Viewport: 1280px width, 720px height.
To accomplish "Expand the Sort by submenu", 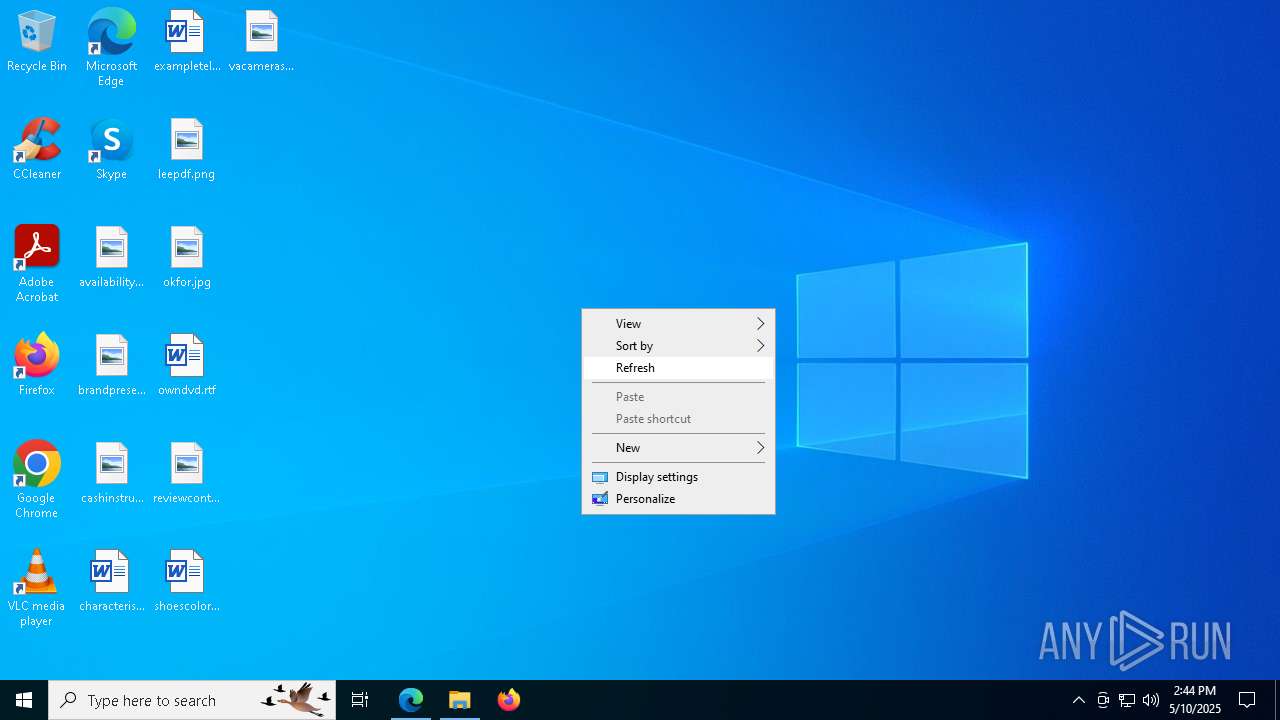I will click(678, 345).
